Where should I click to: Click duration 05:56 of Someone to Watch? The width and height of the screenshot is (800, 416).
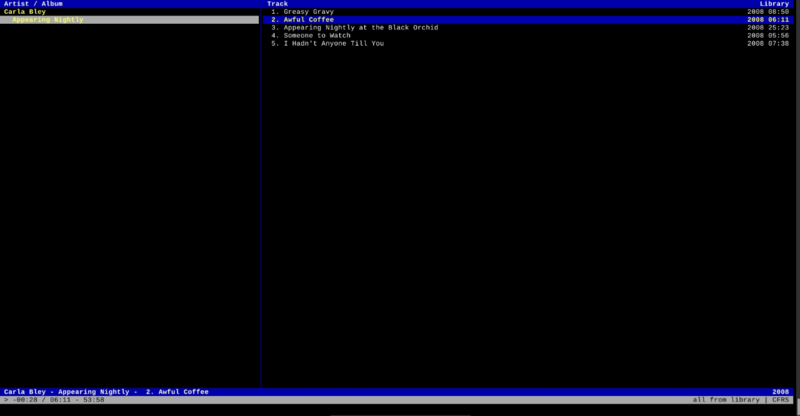tap(779, 36)
